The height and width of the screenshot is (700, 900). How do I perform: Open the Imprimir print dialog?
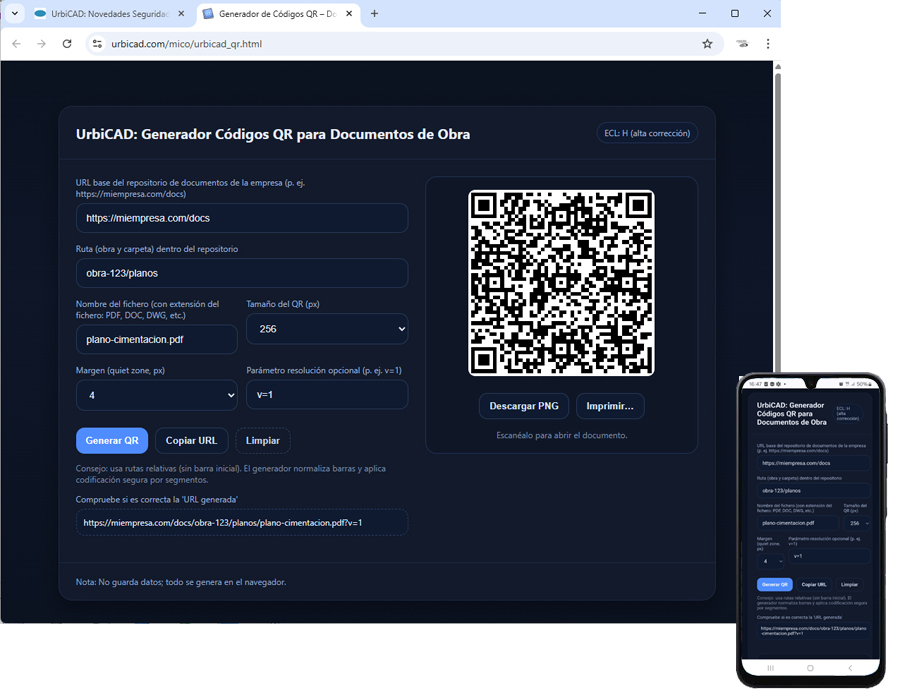[x=611, y=406]
